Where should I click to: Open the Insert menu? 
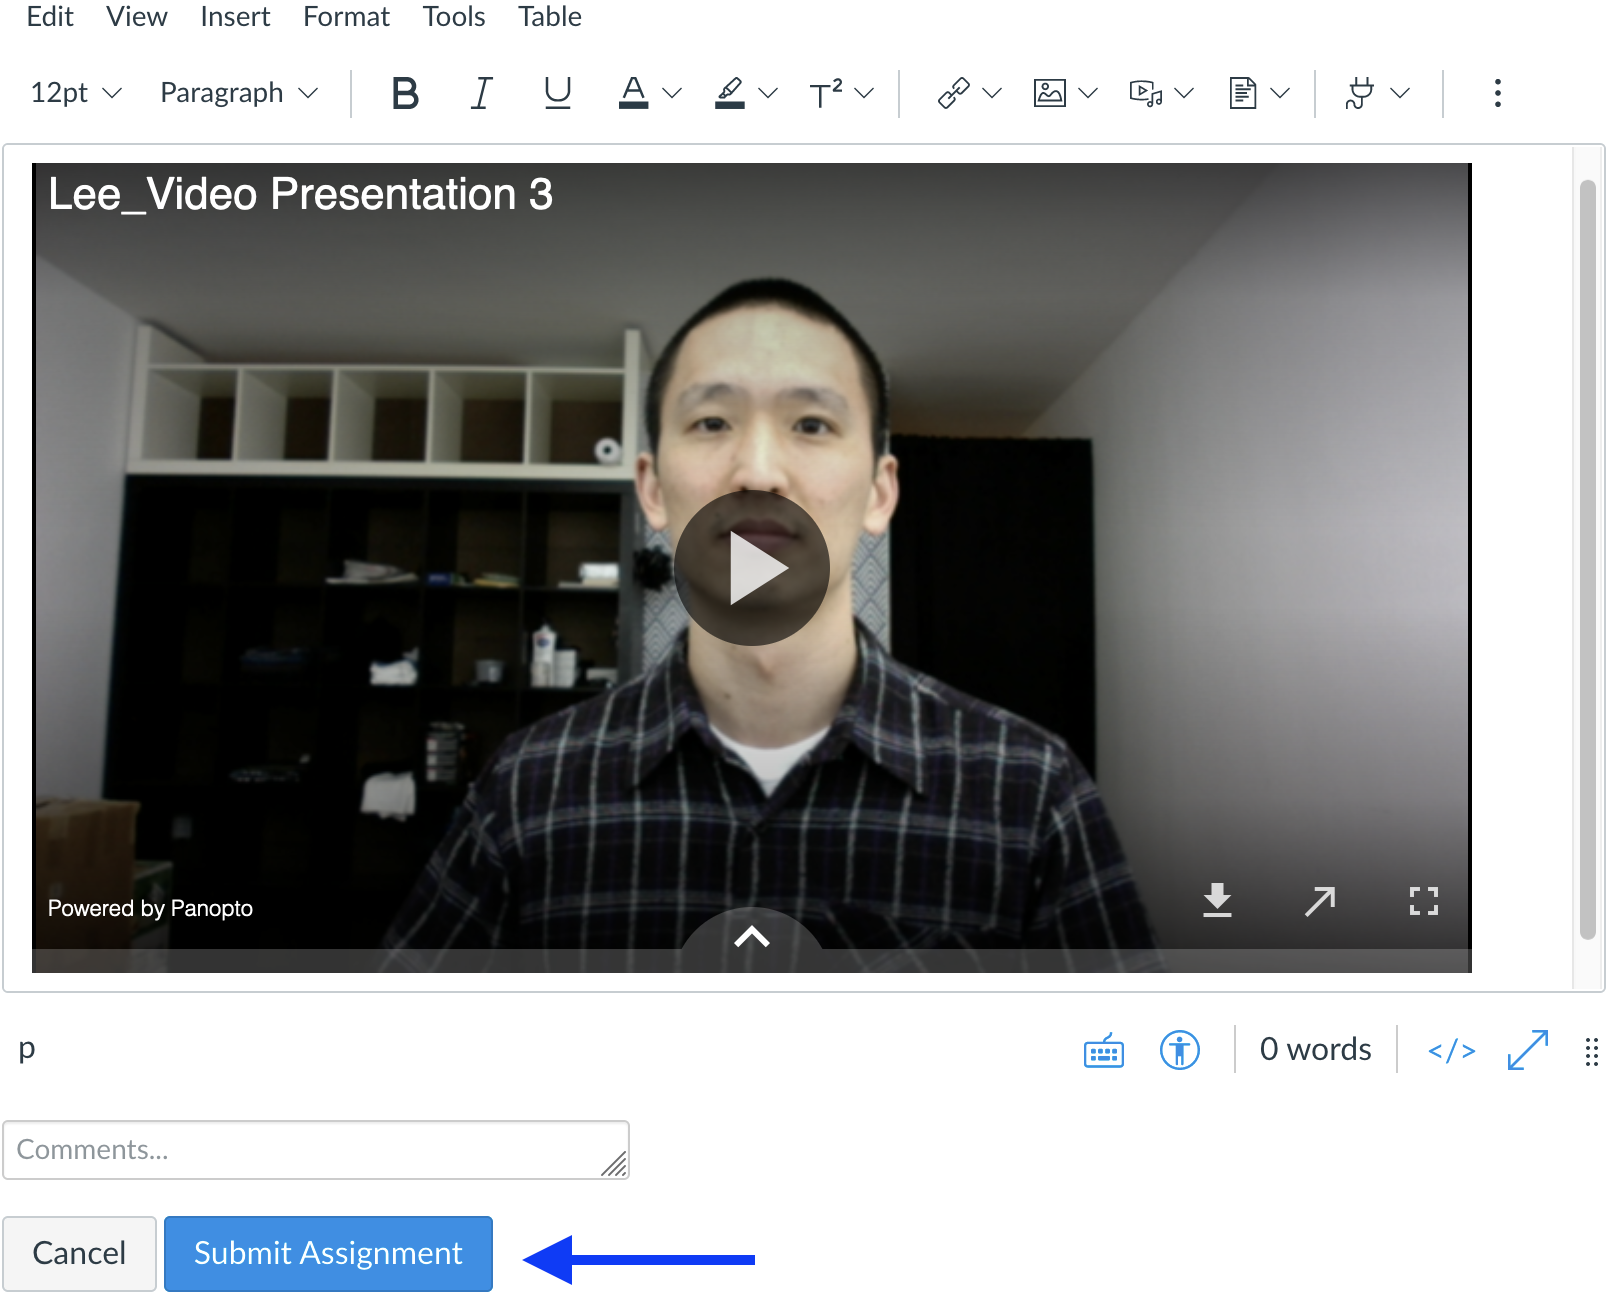point(235,16)
